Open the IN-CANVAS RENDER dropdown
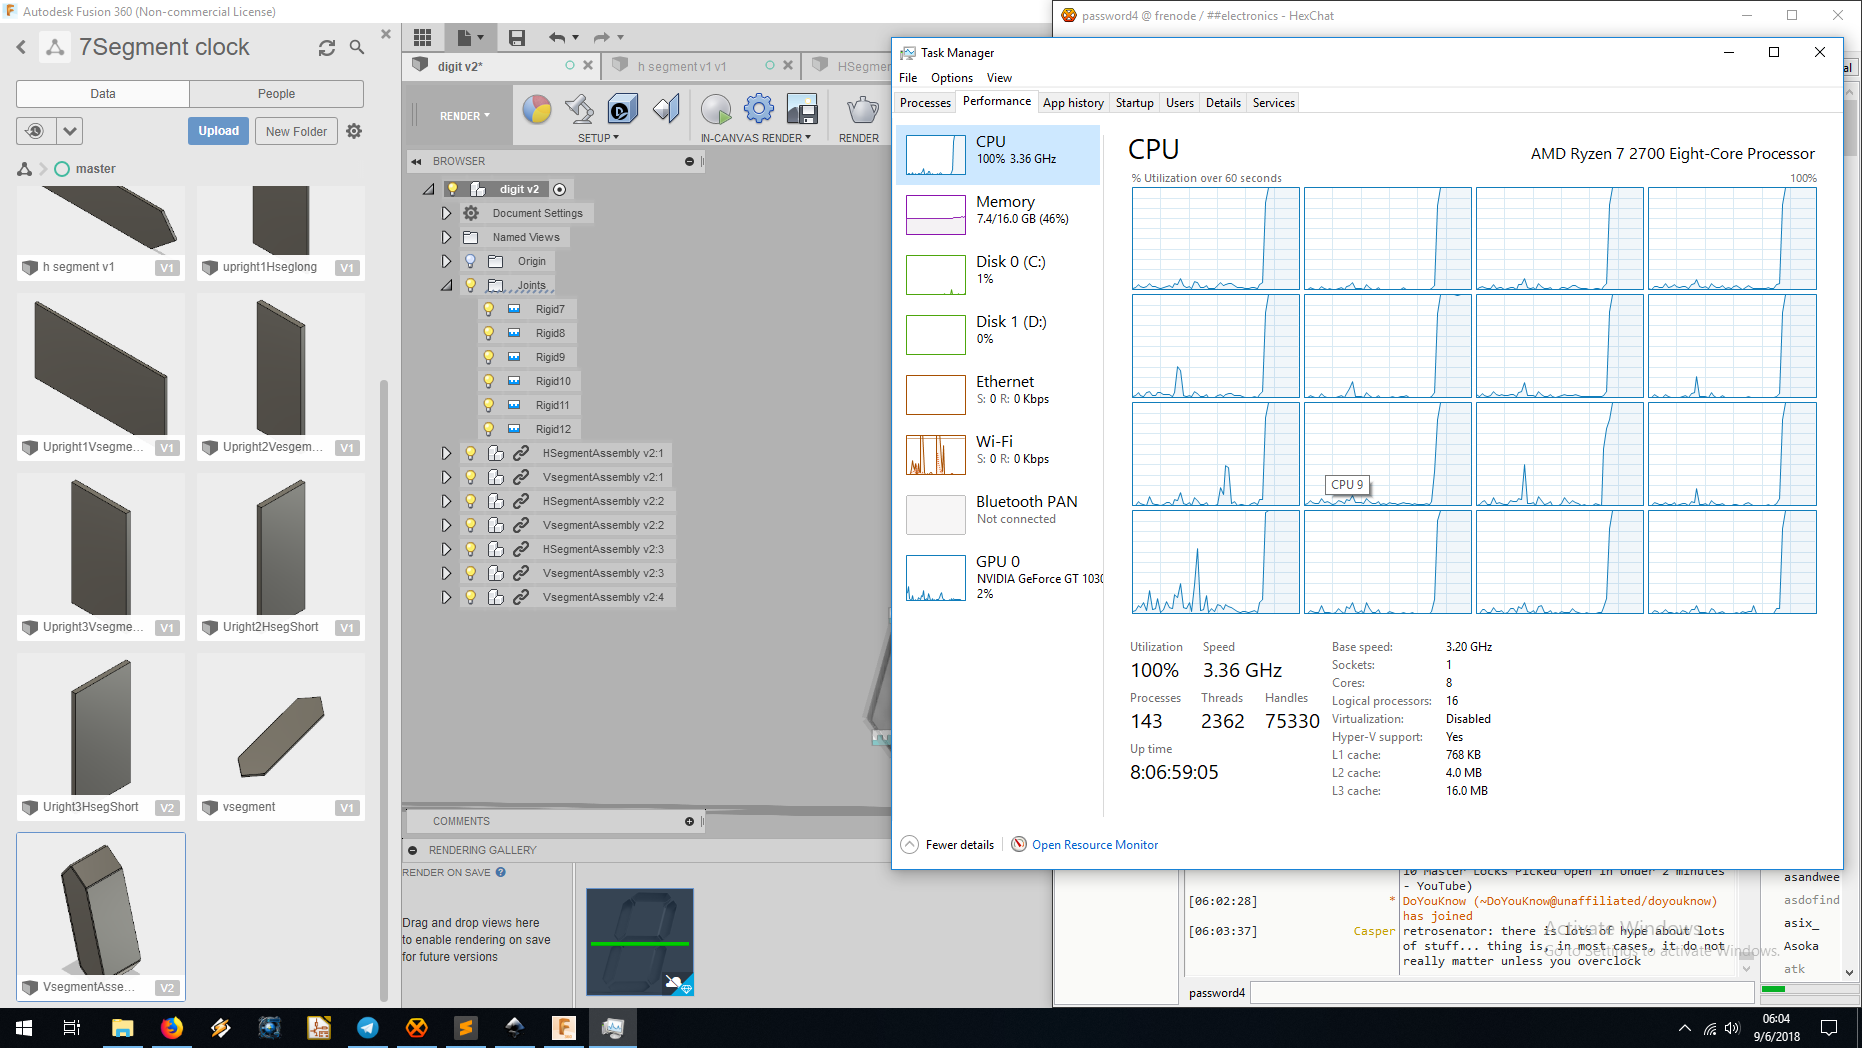The height and width of the screenshot is (1048, 1862). coord(755,138)
